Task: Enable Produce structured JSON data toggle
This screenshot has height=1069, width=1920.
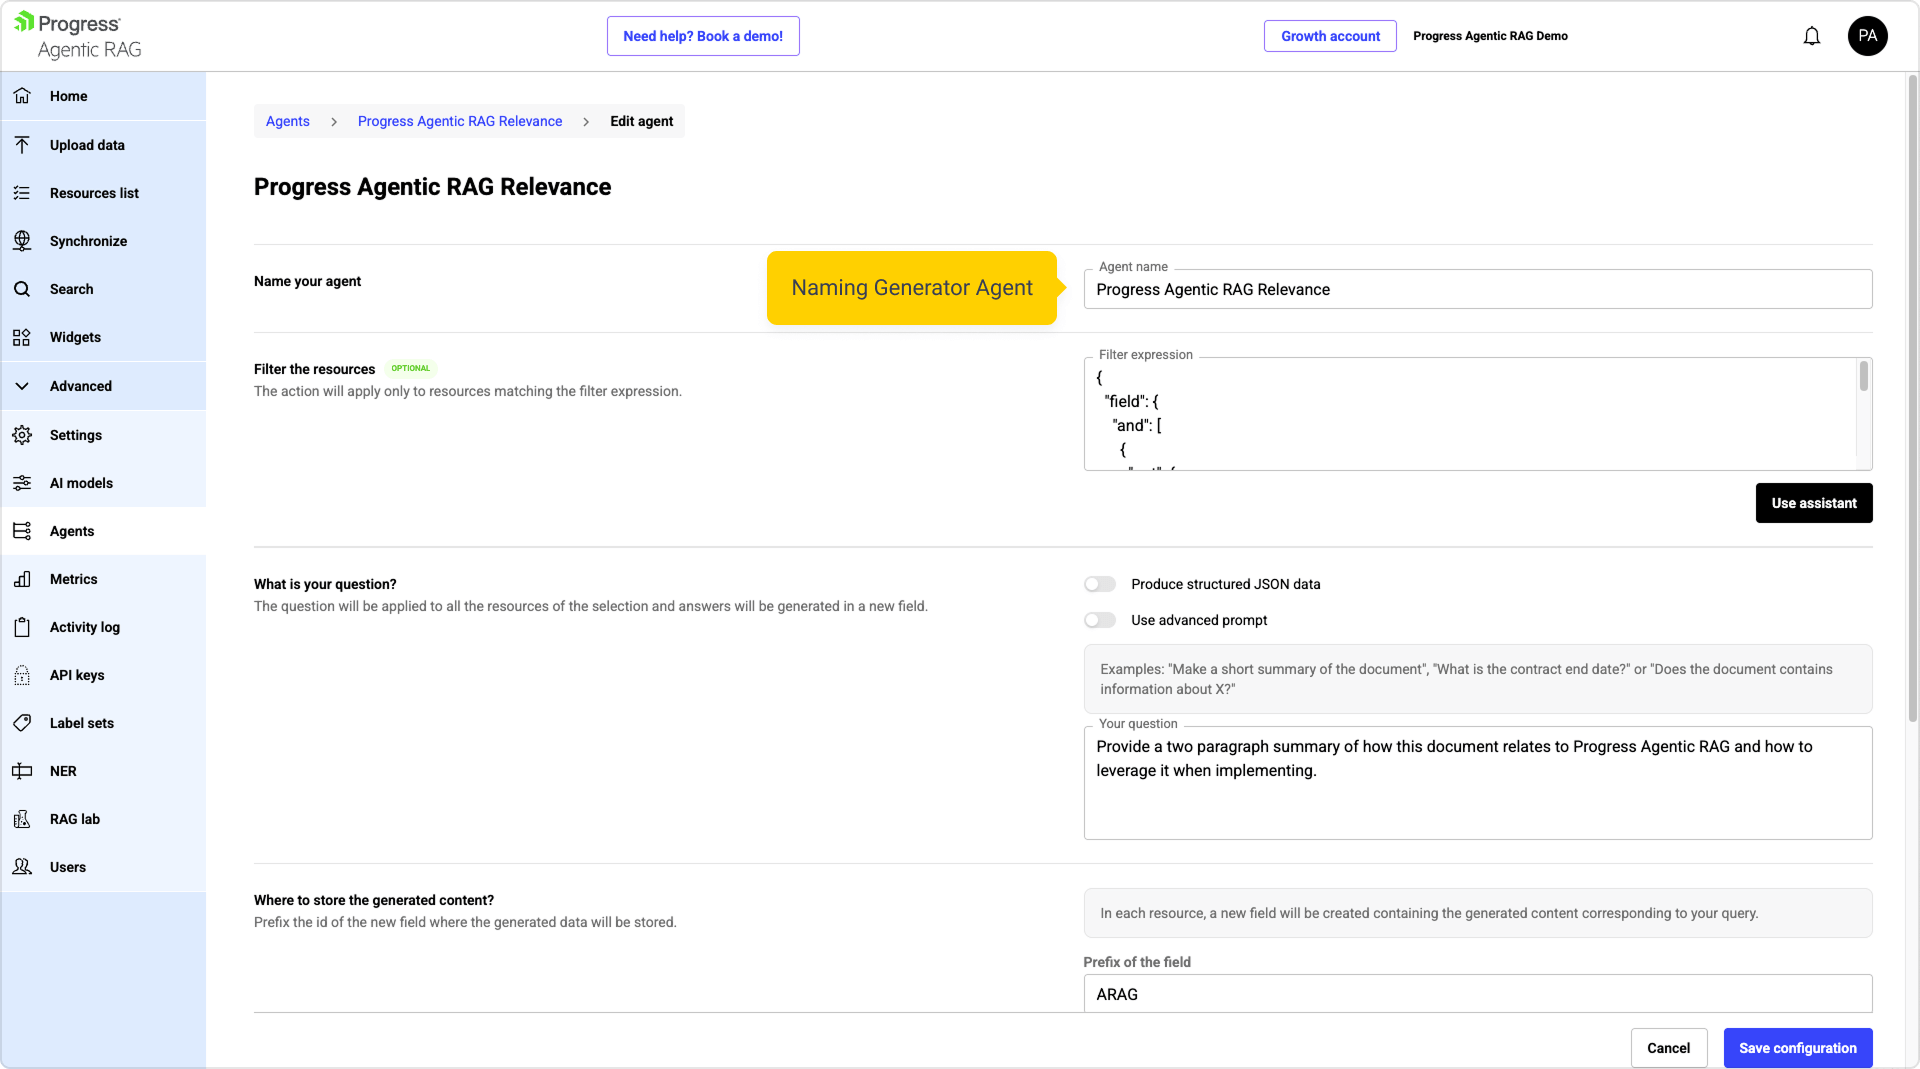Action: click(x=1100, y=584)
